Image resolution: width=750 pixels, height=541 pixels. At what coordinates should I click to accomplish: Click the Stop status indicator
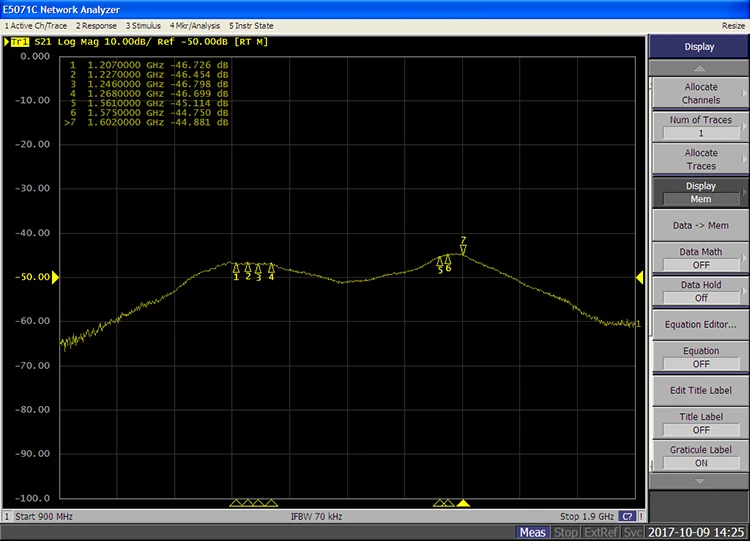[x=566, y=532]
